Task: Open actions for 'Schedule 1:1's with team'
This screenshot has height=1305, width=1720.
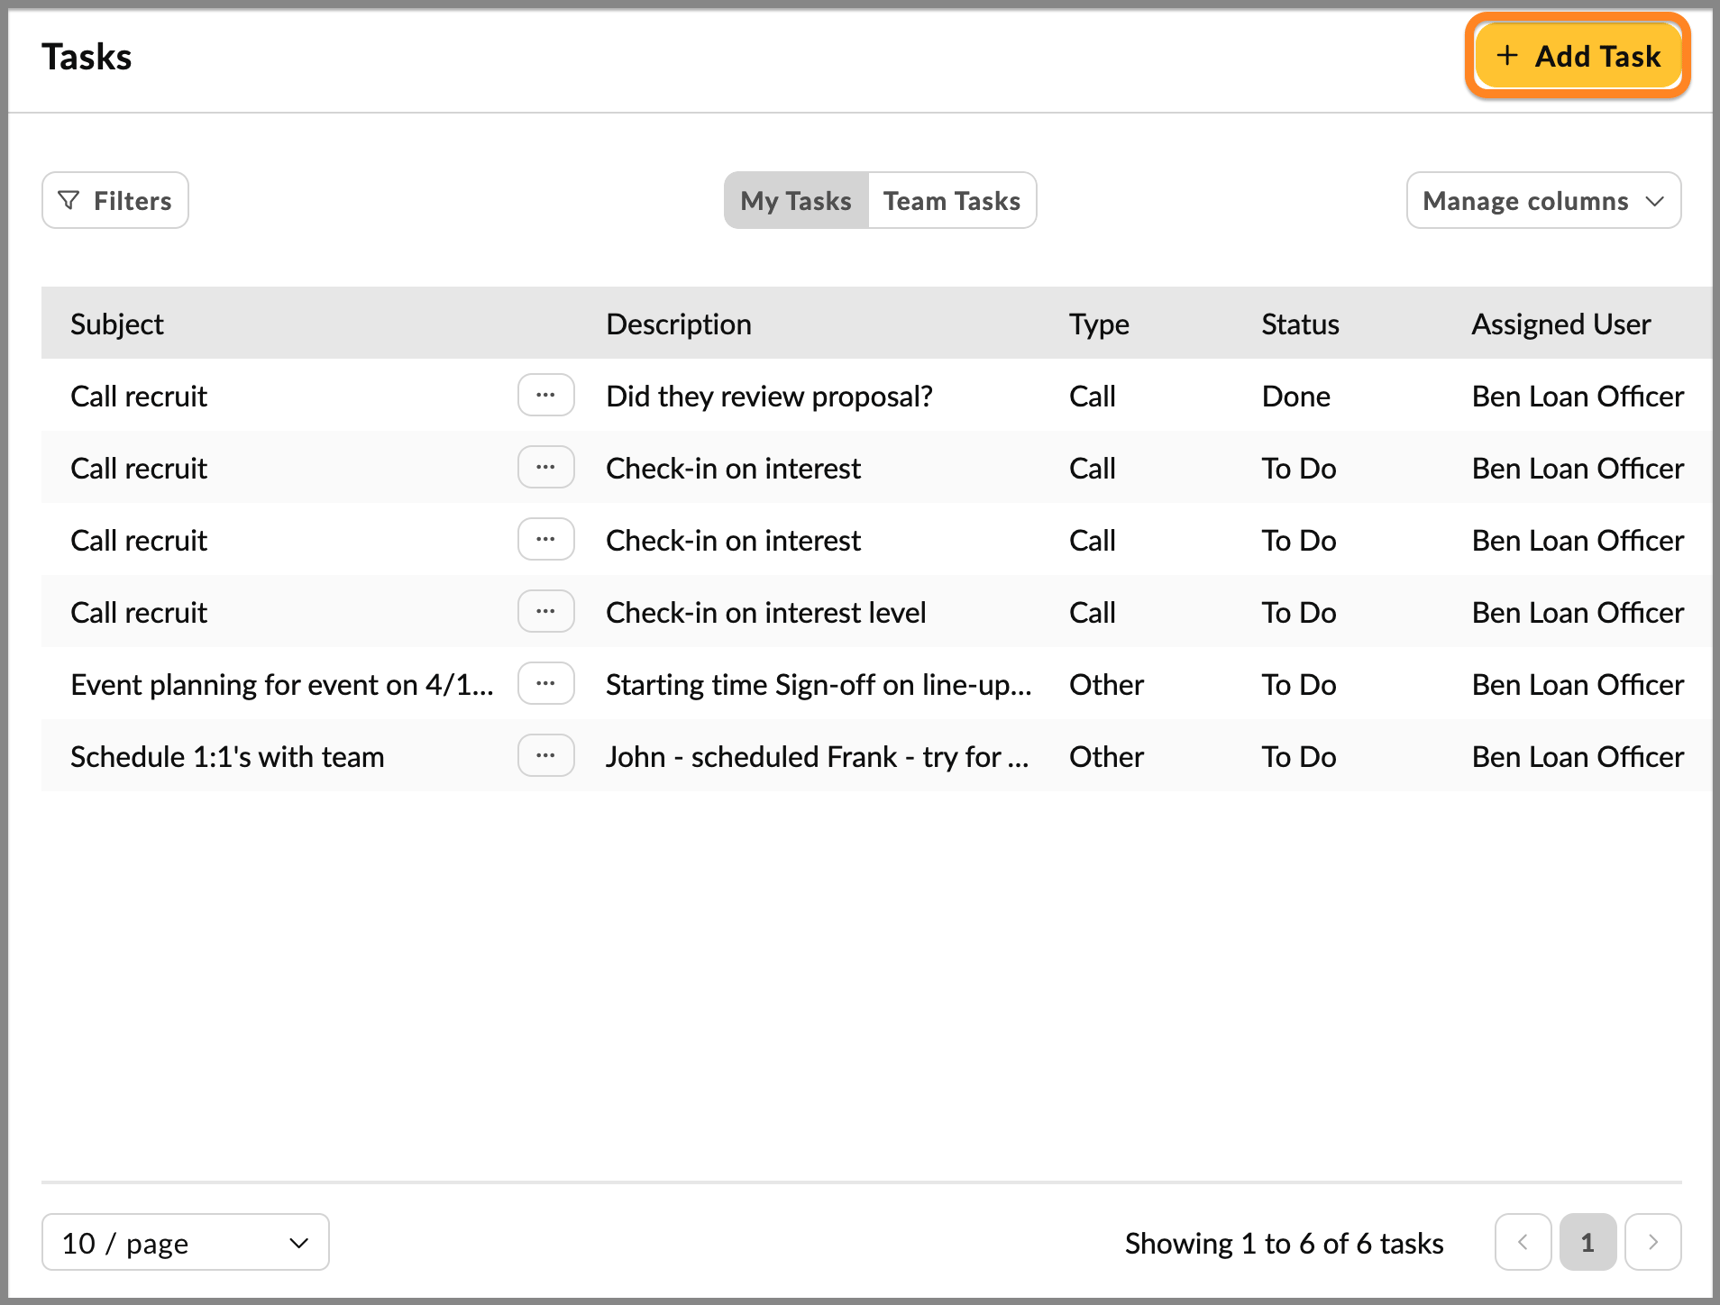Action: point(546,756)
